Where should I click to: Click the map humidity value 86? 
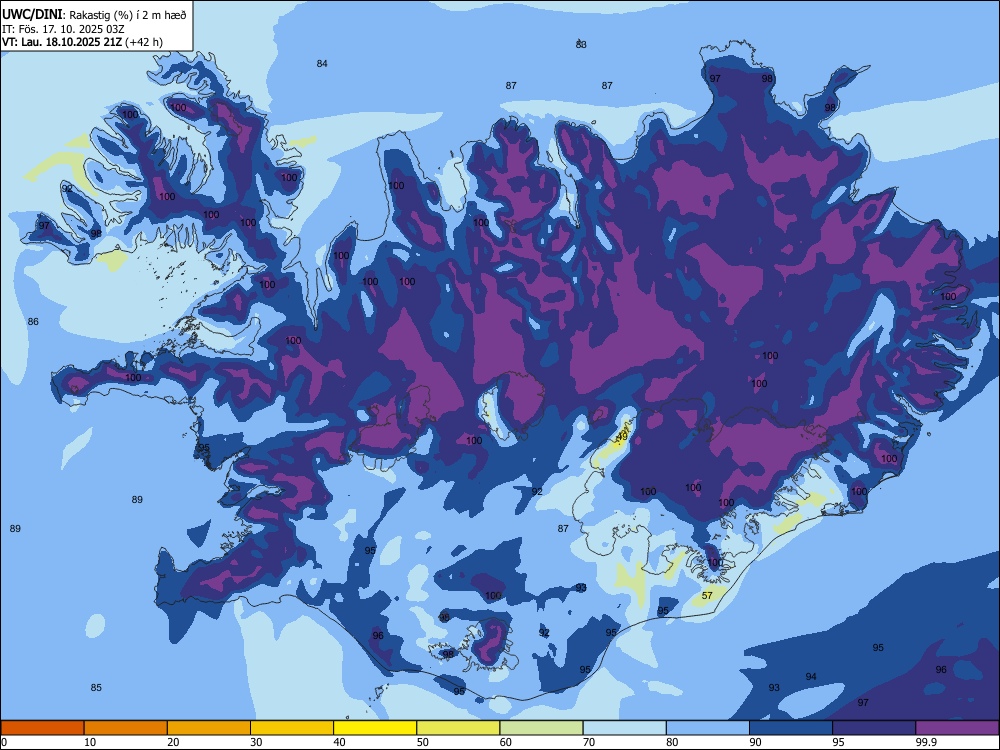coord(33,321)
